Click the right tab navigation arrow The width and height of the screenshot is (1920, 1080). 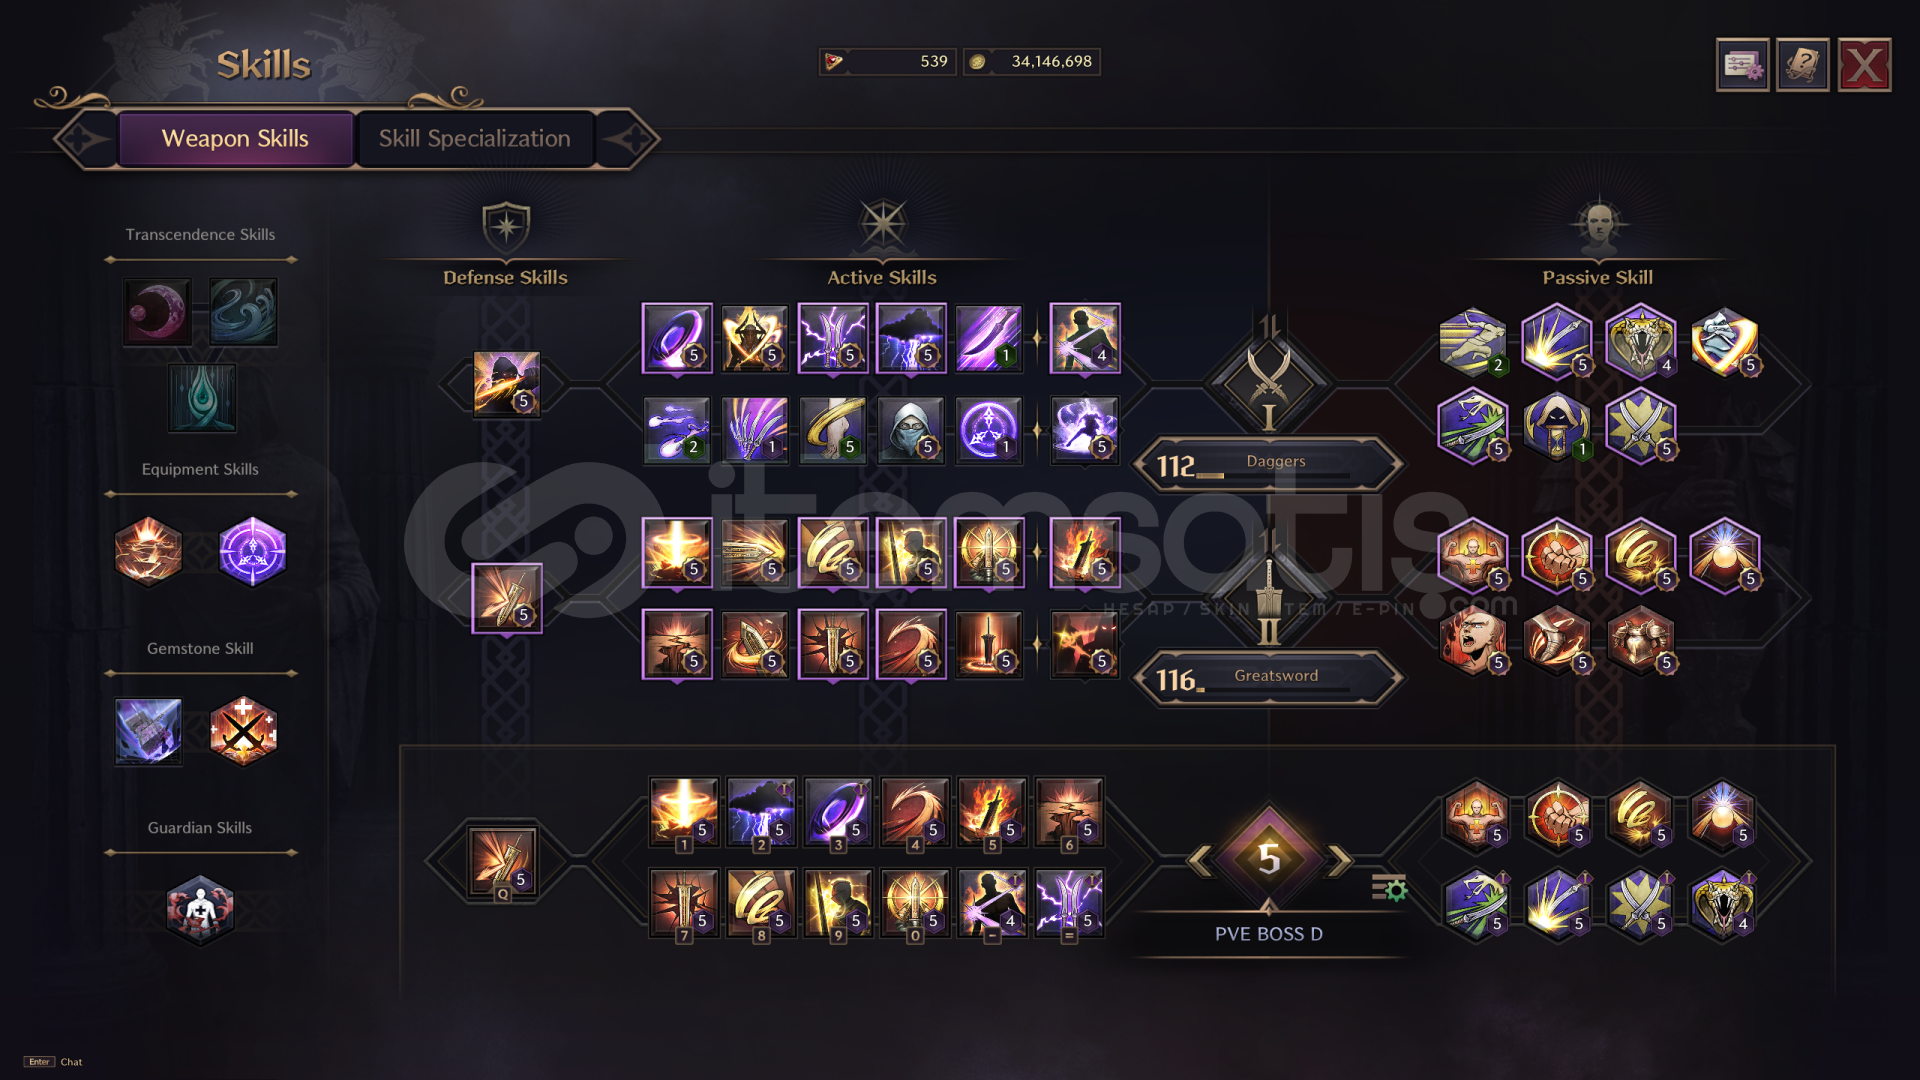(630, 139)
